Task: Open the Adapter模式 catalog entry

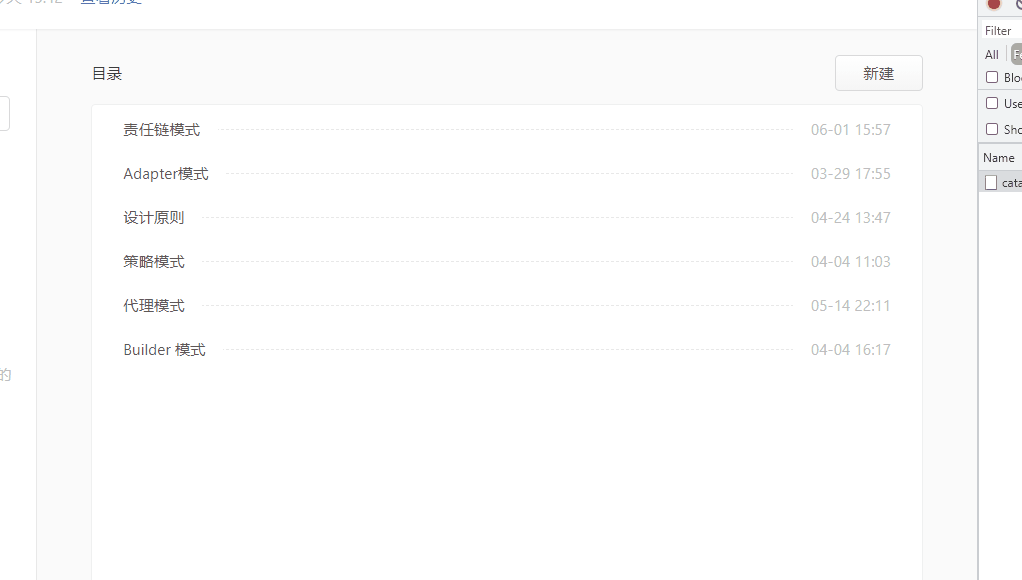Action: (x=166, y=174)
